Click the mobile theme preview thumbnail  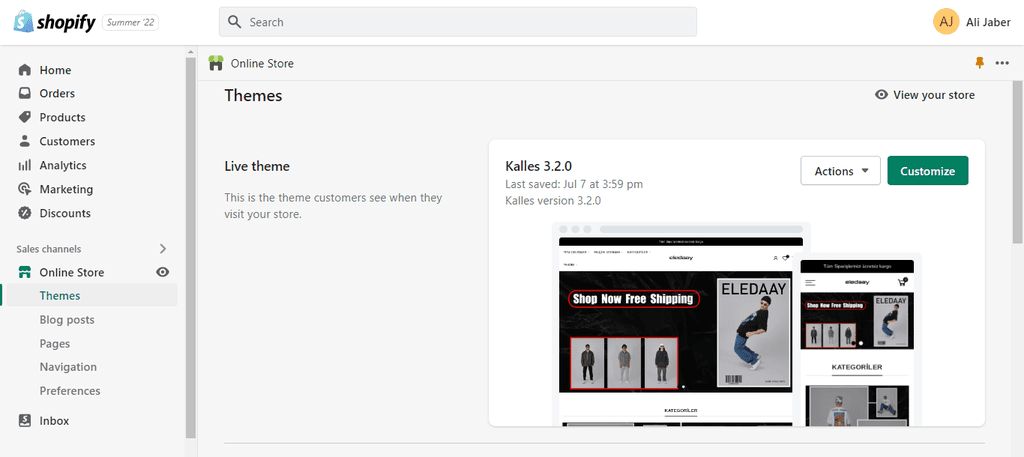(x=857, y=339)
